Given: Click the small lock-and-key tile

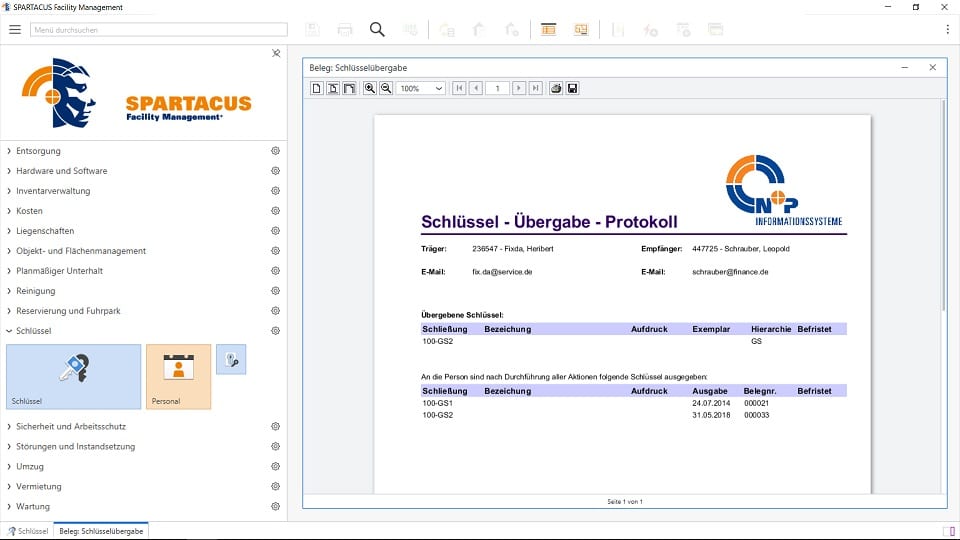Looking at the screenshot, I should click(x=230, y=360).
